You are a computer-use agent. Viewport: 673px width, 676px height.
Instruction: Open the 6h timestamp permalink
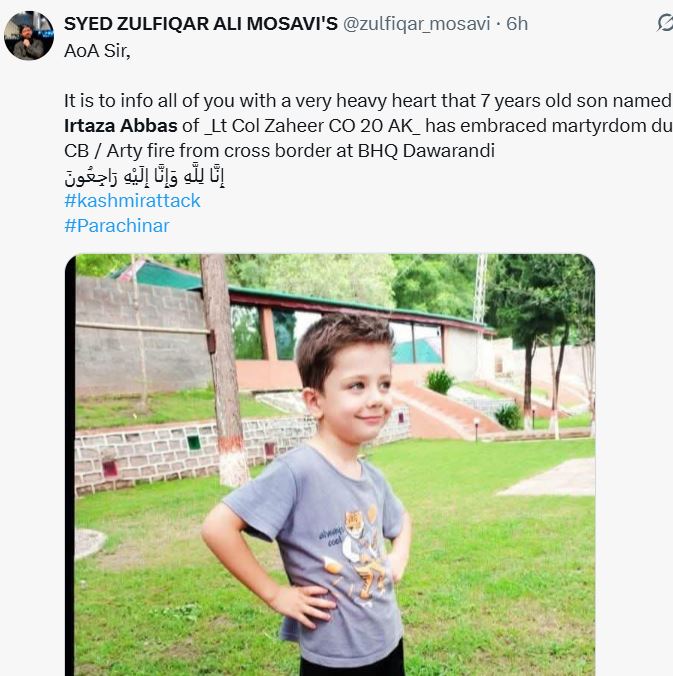[x=517, y=24]
